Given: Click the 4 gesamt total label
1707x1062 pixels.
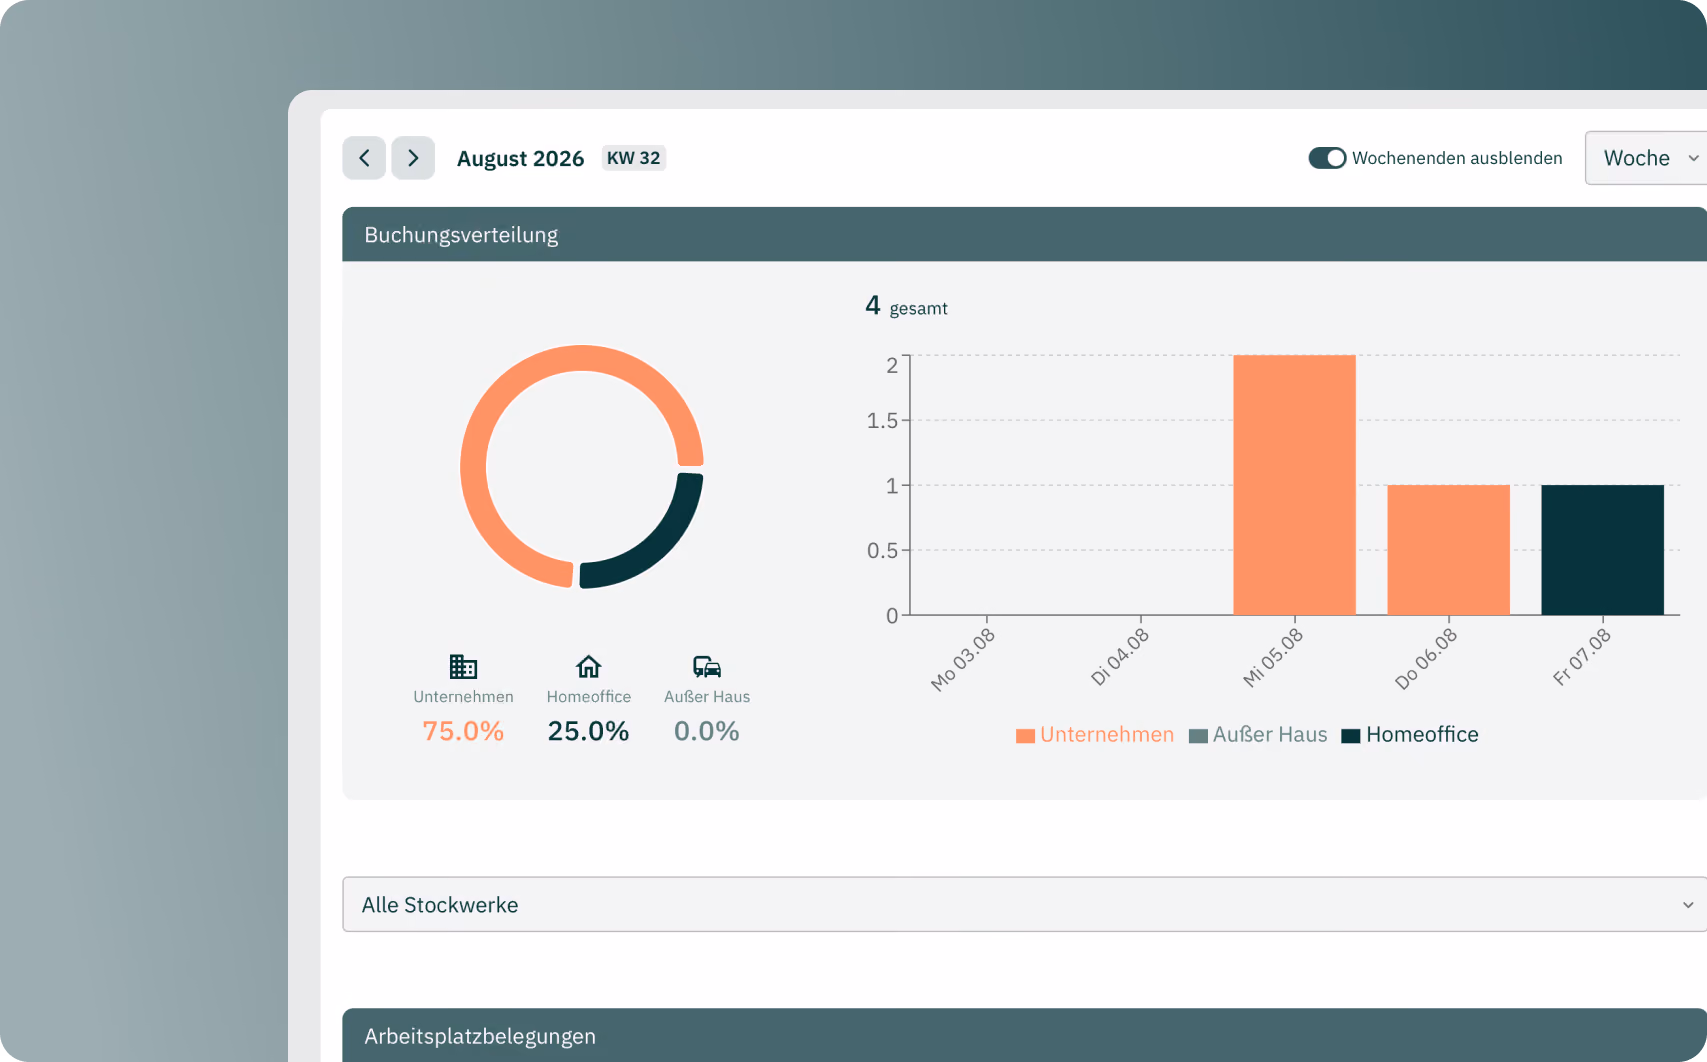Looking at the screenshot, I should (906, 306).
